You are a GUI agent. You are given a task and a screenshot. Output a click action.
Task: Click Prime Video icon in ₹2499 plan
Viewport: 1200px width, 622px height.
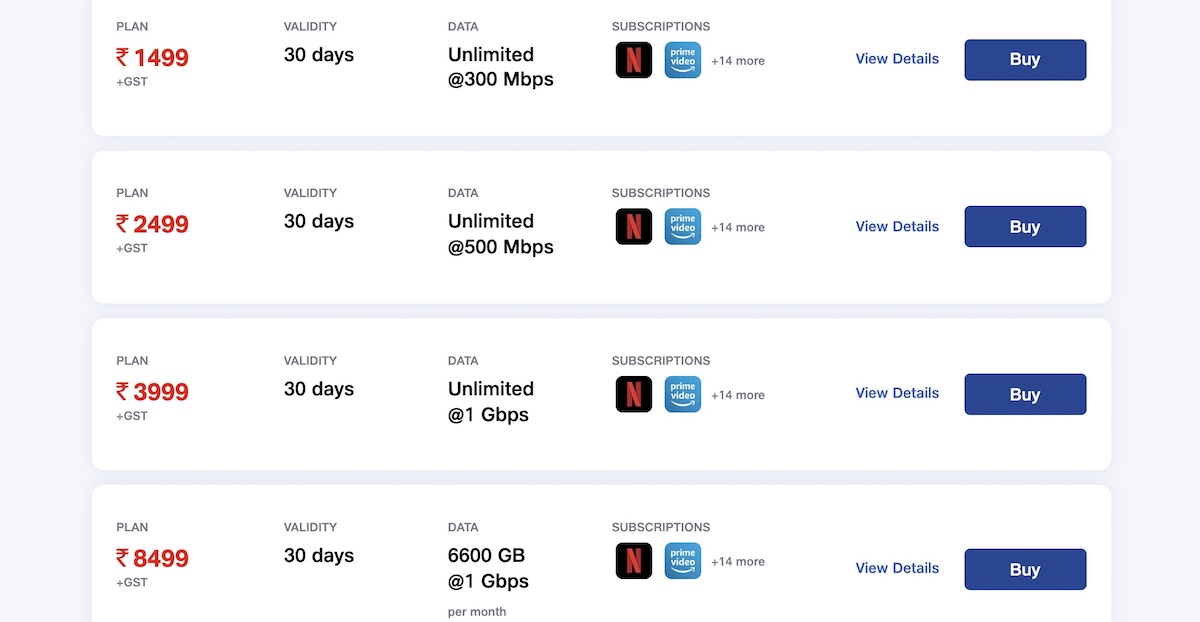point(683,227)
